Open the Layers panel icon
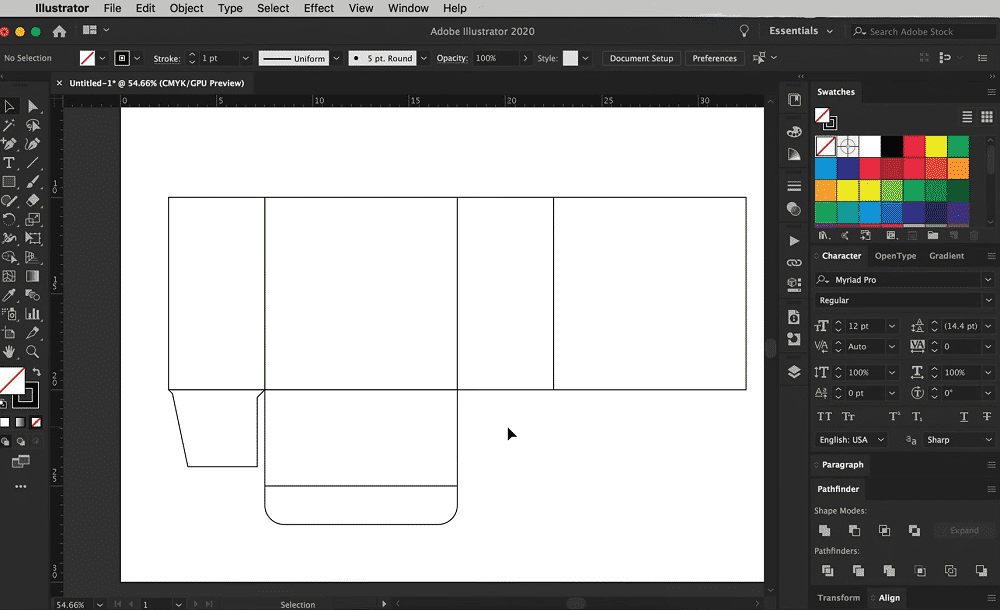The image size is (1000, 610). coord(794,372)
